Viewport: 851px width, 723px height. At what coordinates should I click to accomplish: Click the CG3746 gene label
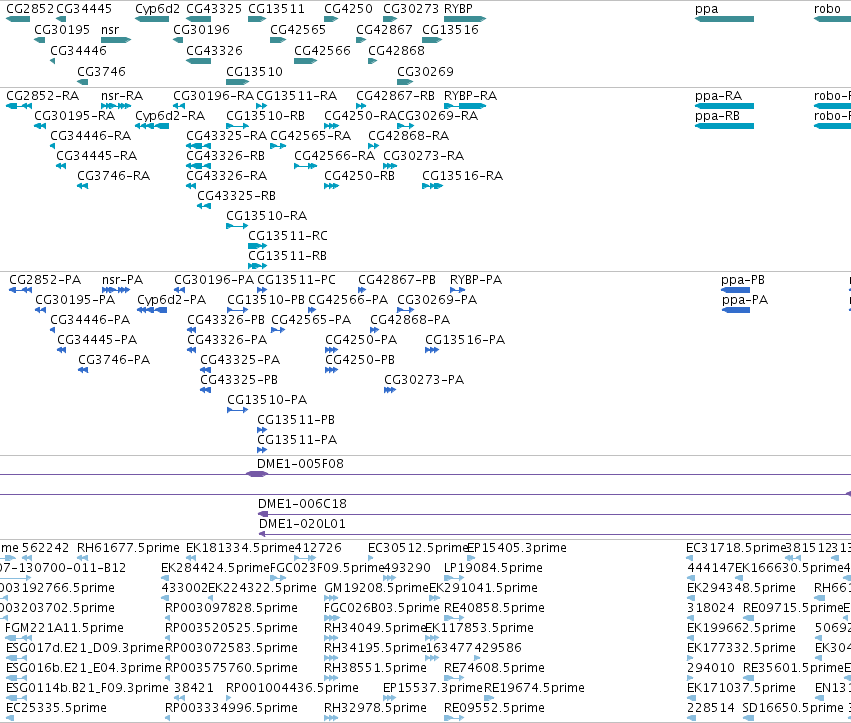pyautogui.click(x=101, y=72)
